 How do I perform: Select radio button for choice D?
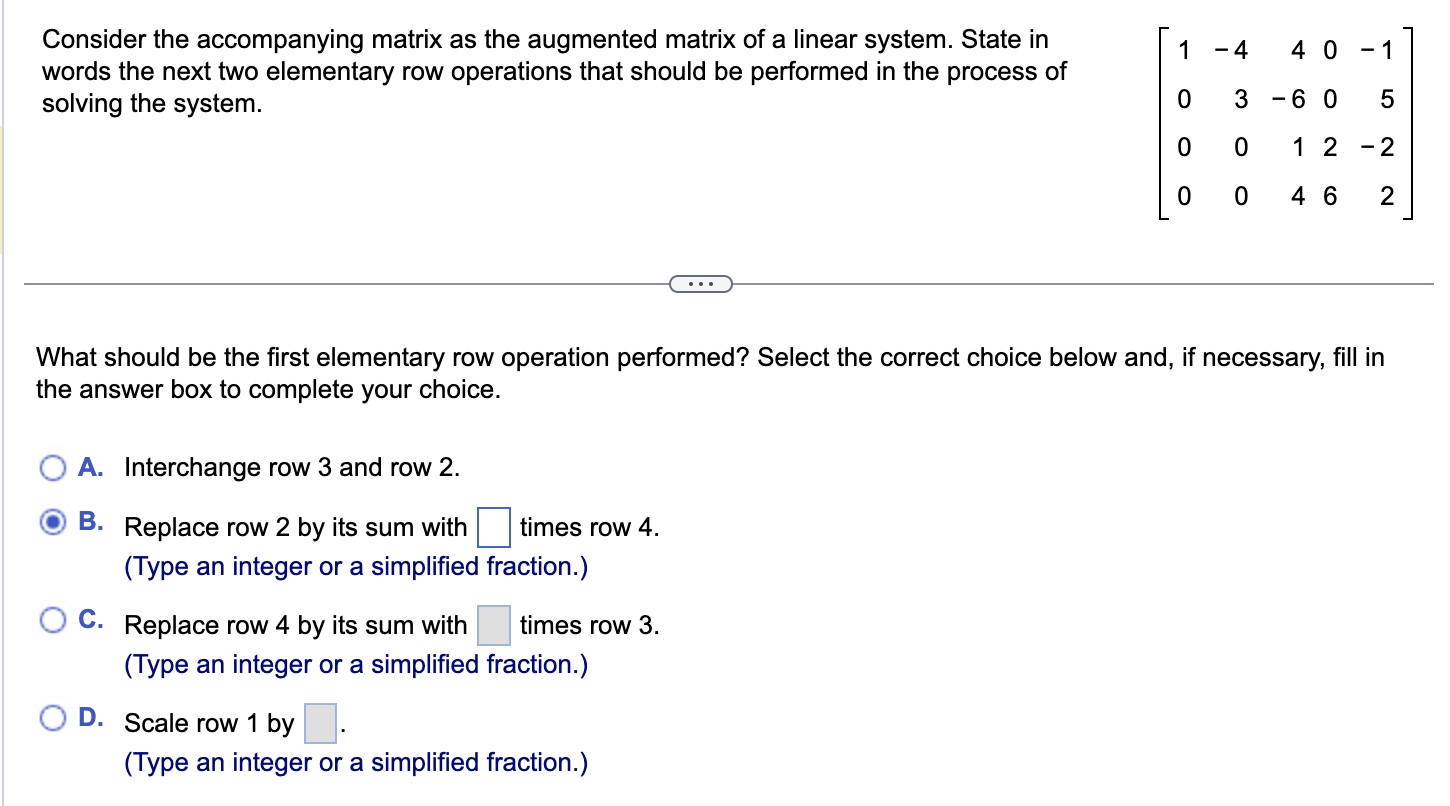53,717
